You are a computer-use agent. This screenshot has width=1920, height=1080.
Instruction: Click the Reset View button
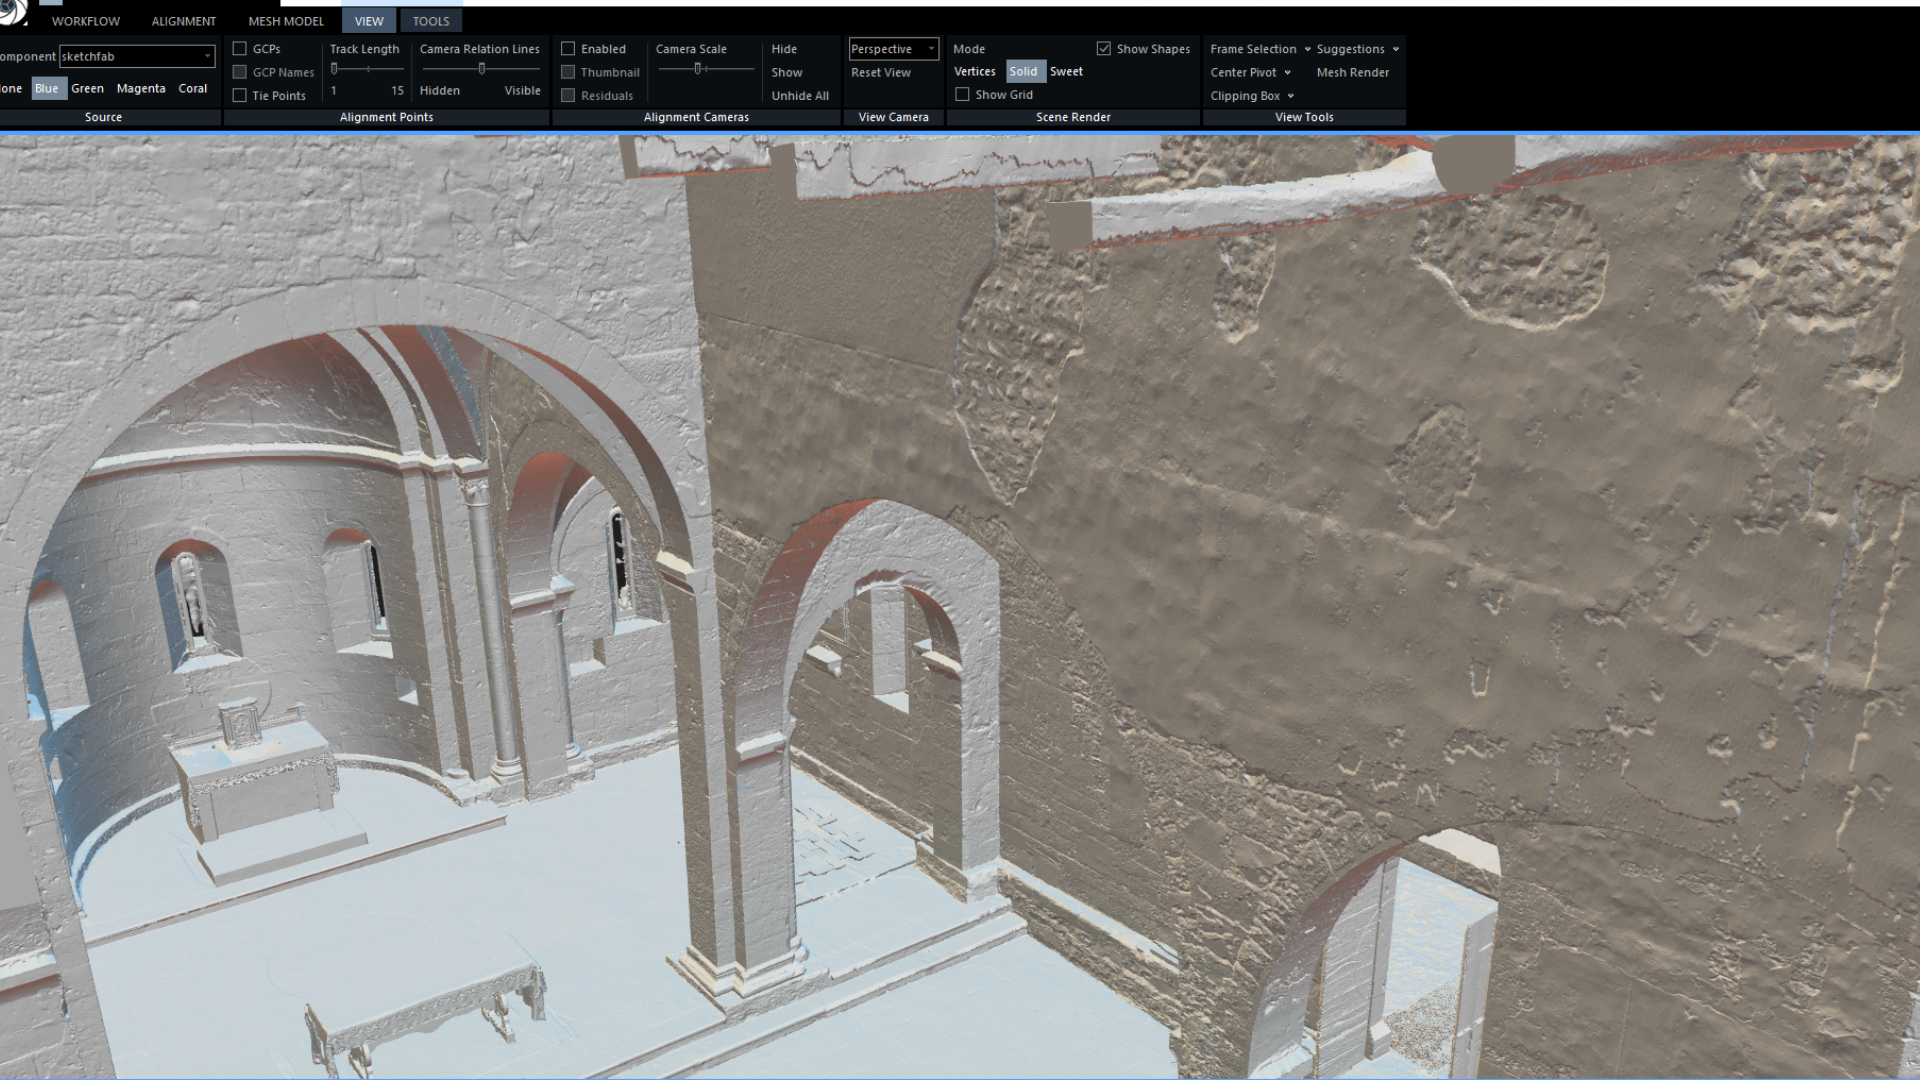tap(880, 73)
